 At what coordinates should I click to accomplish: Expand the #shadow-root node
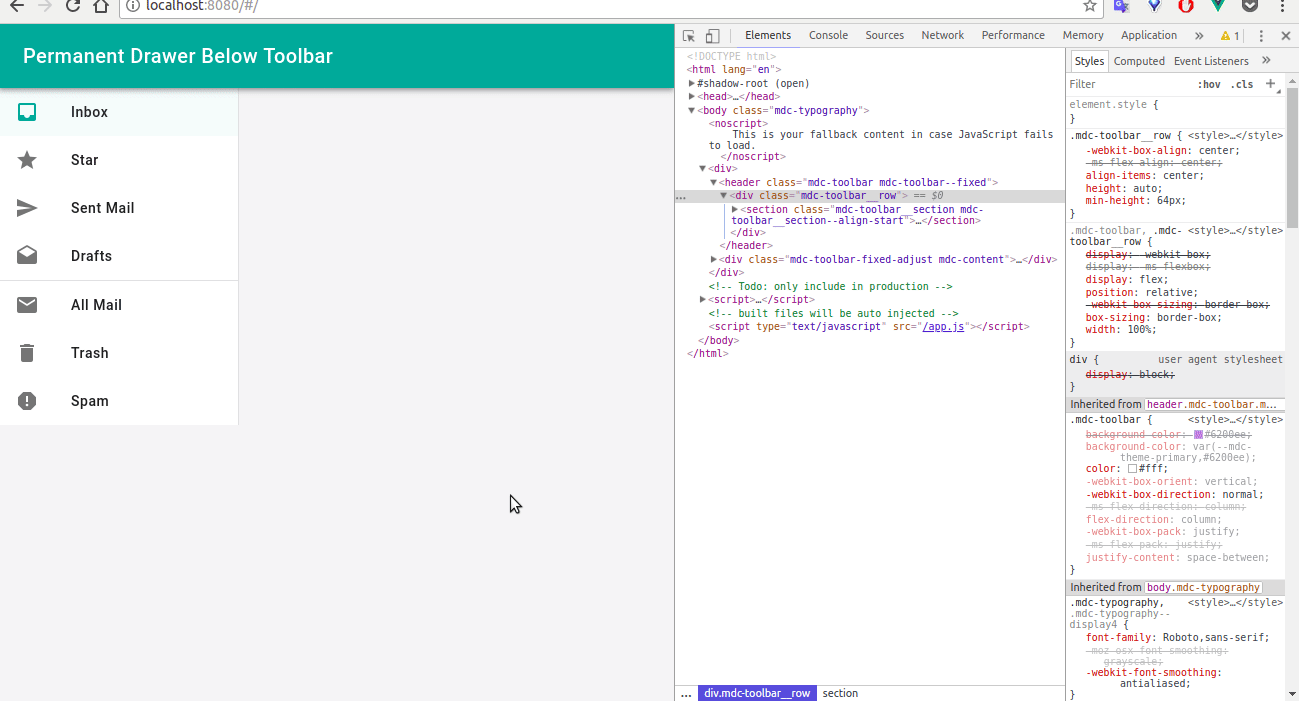[692, 84]
